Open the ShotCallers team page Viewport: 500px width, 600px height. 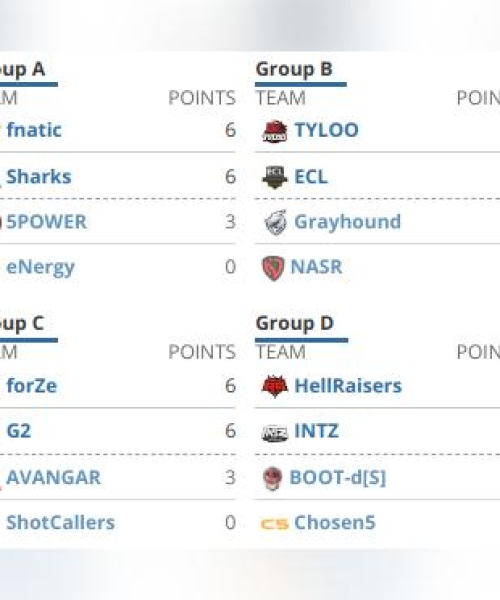click(60, 523)
